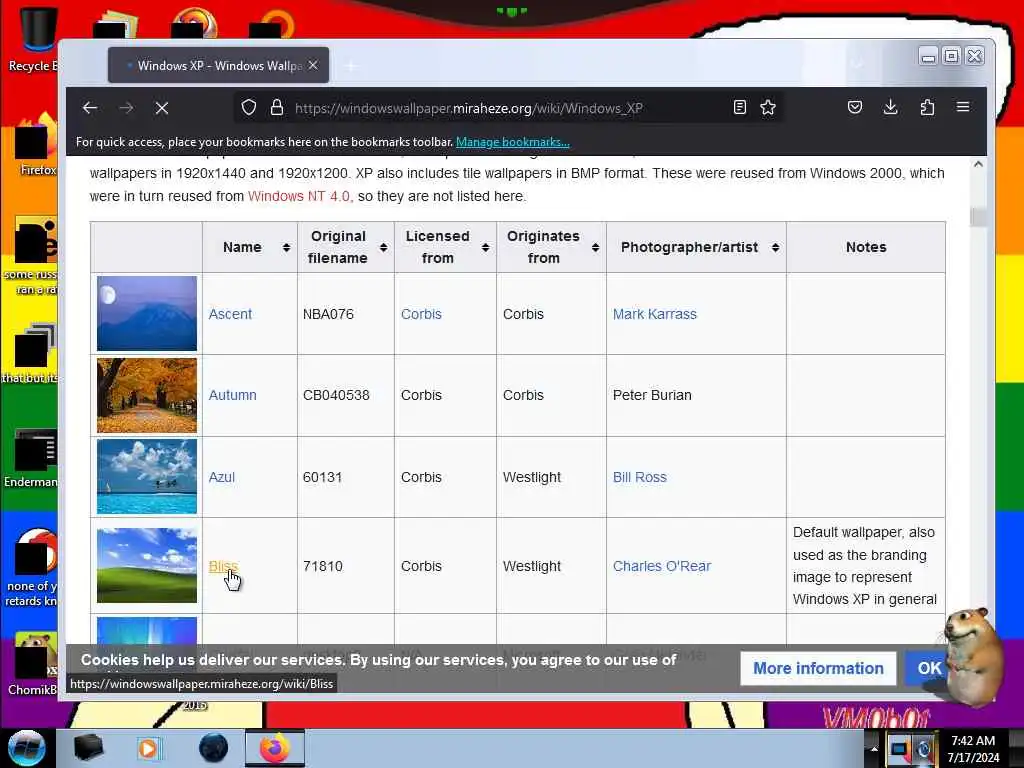The width and height of the screenshot is (1024, 768).
Task: Open the Ascent wallpaper thumbnail
Action: [147, 313]
